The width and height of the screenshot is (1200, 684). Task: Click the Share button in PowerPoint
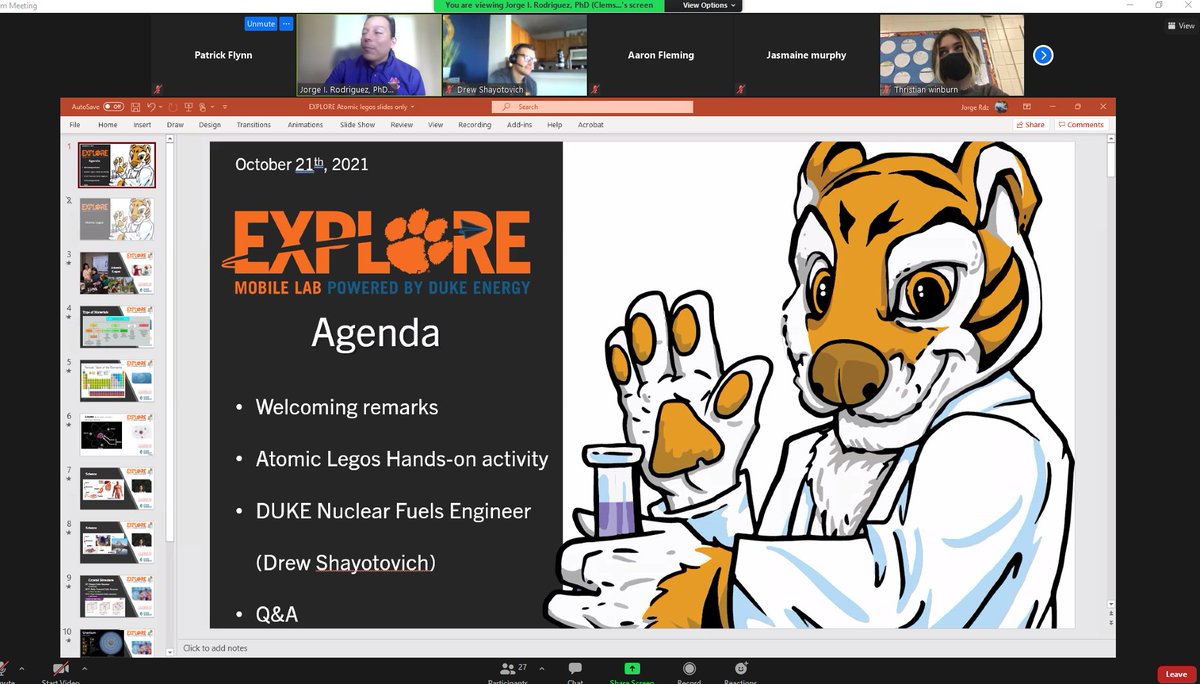pos(1029,125)
